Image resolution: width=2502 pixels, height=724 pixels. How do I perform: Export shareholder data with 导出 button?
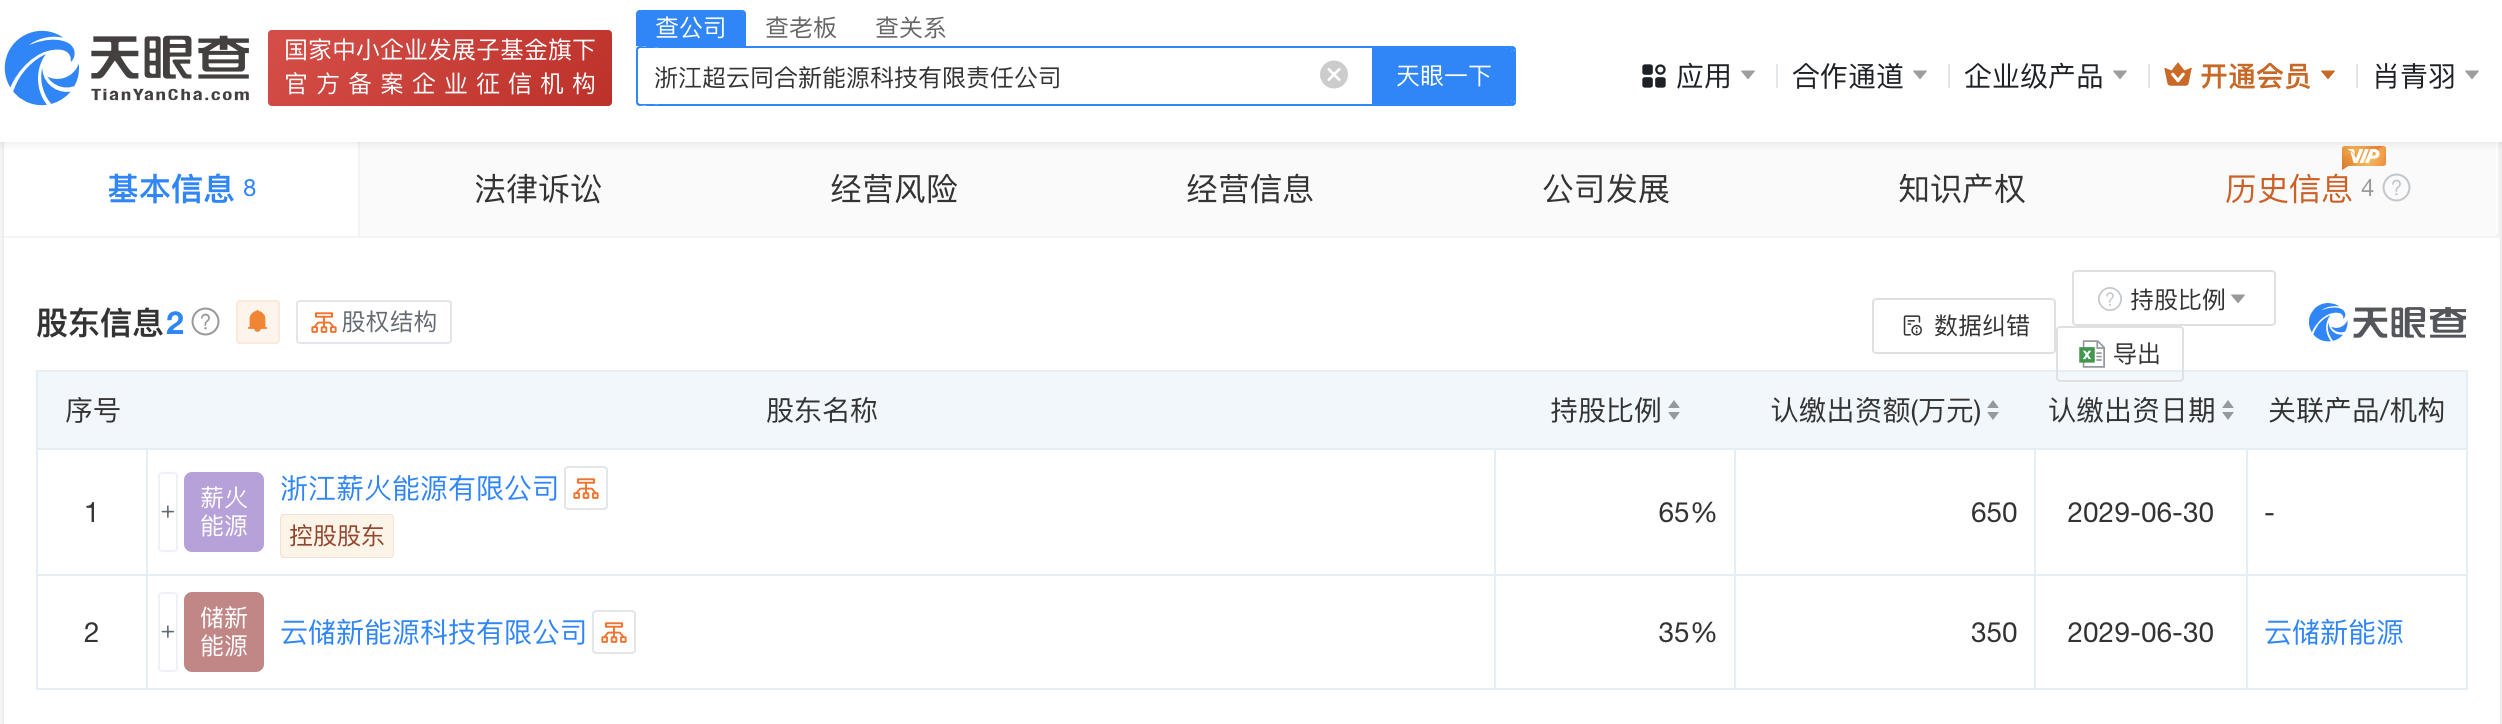pyautogui.click(x=2120, y=354)
